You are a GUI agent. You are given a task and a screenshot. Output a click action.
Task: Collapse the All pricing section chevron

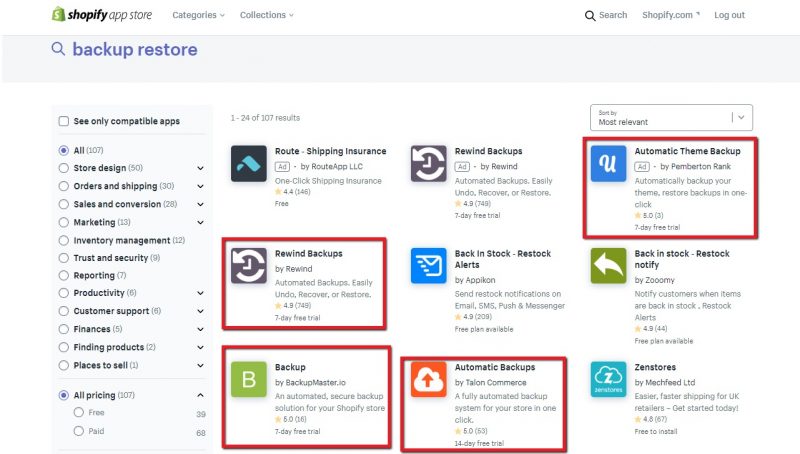[x=201, y=395]
